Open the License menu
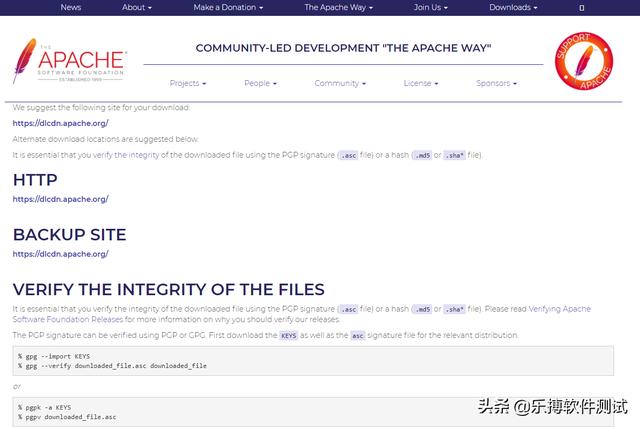640x427 pixels. tap(421, 83)
